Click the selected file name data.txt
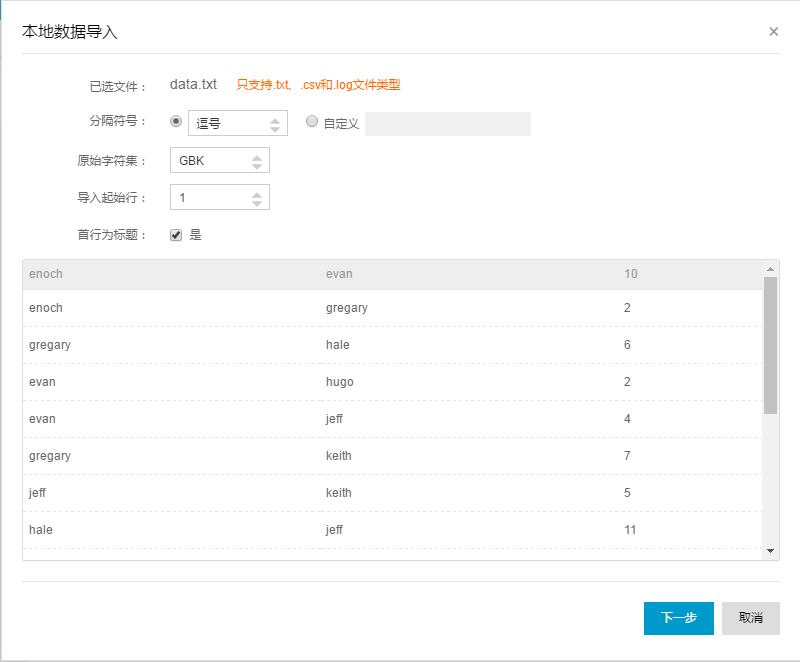The image size is (800, 662). pos(193,85)
